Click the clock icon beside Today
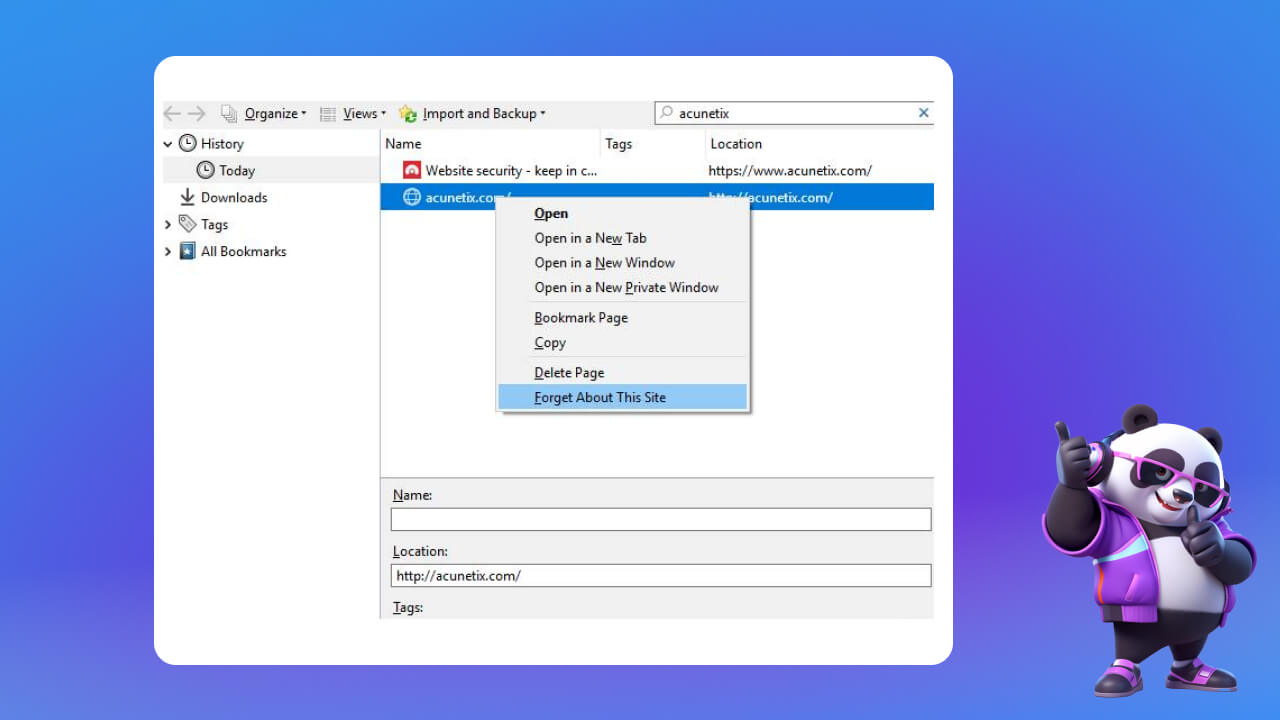Viewport: 1280px width, 720px height. tap(205, 170)
